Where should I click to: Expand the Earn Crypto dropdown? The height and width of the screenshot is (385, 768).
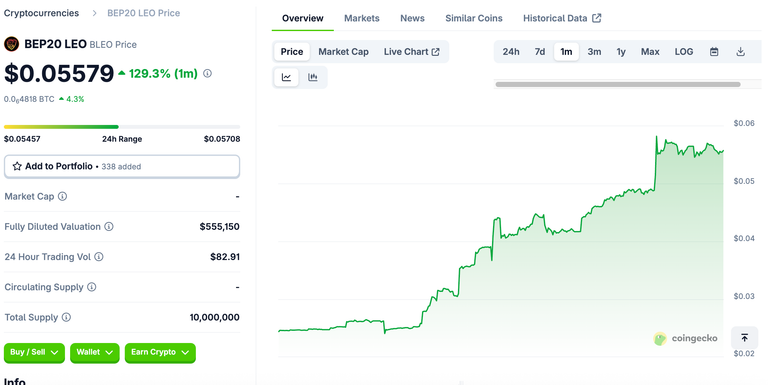pos(160,353)
